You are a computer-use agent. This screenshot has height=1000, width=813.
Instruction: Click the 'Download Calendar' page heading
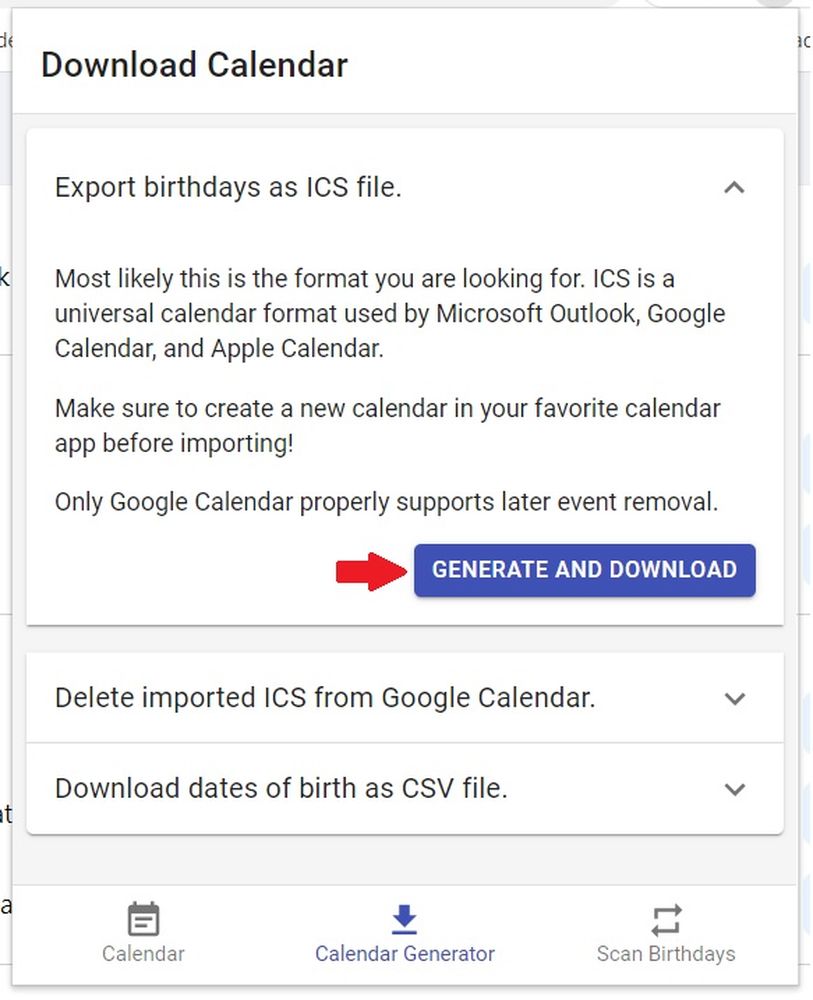[194, 65]
